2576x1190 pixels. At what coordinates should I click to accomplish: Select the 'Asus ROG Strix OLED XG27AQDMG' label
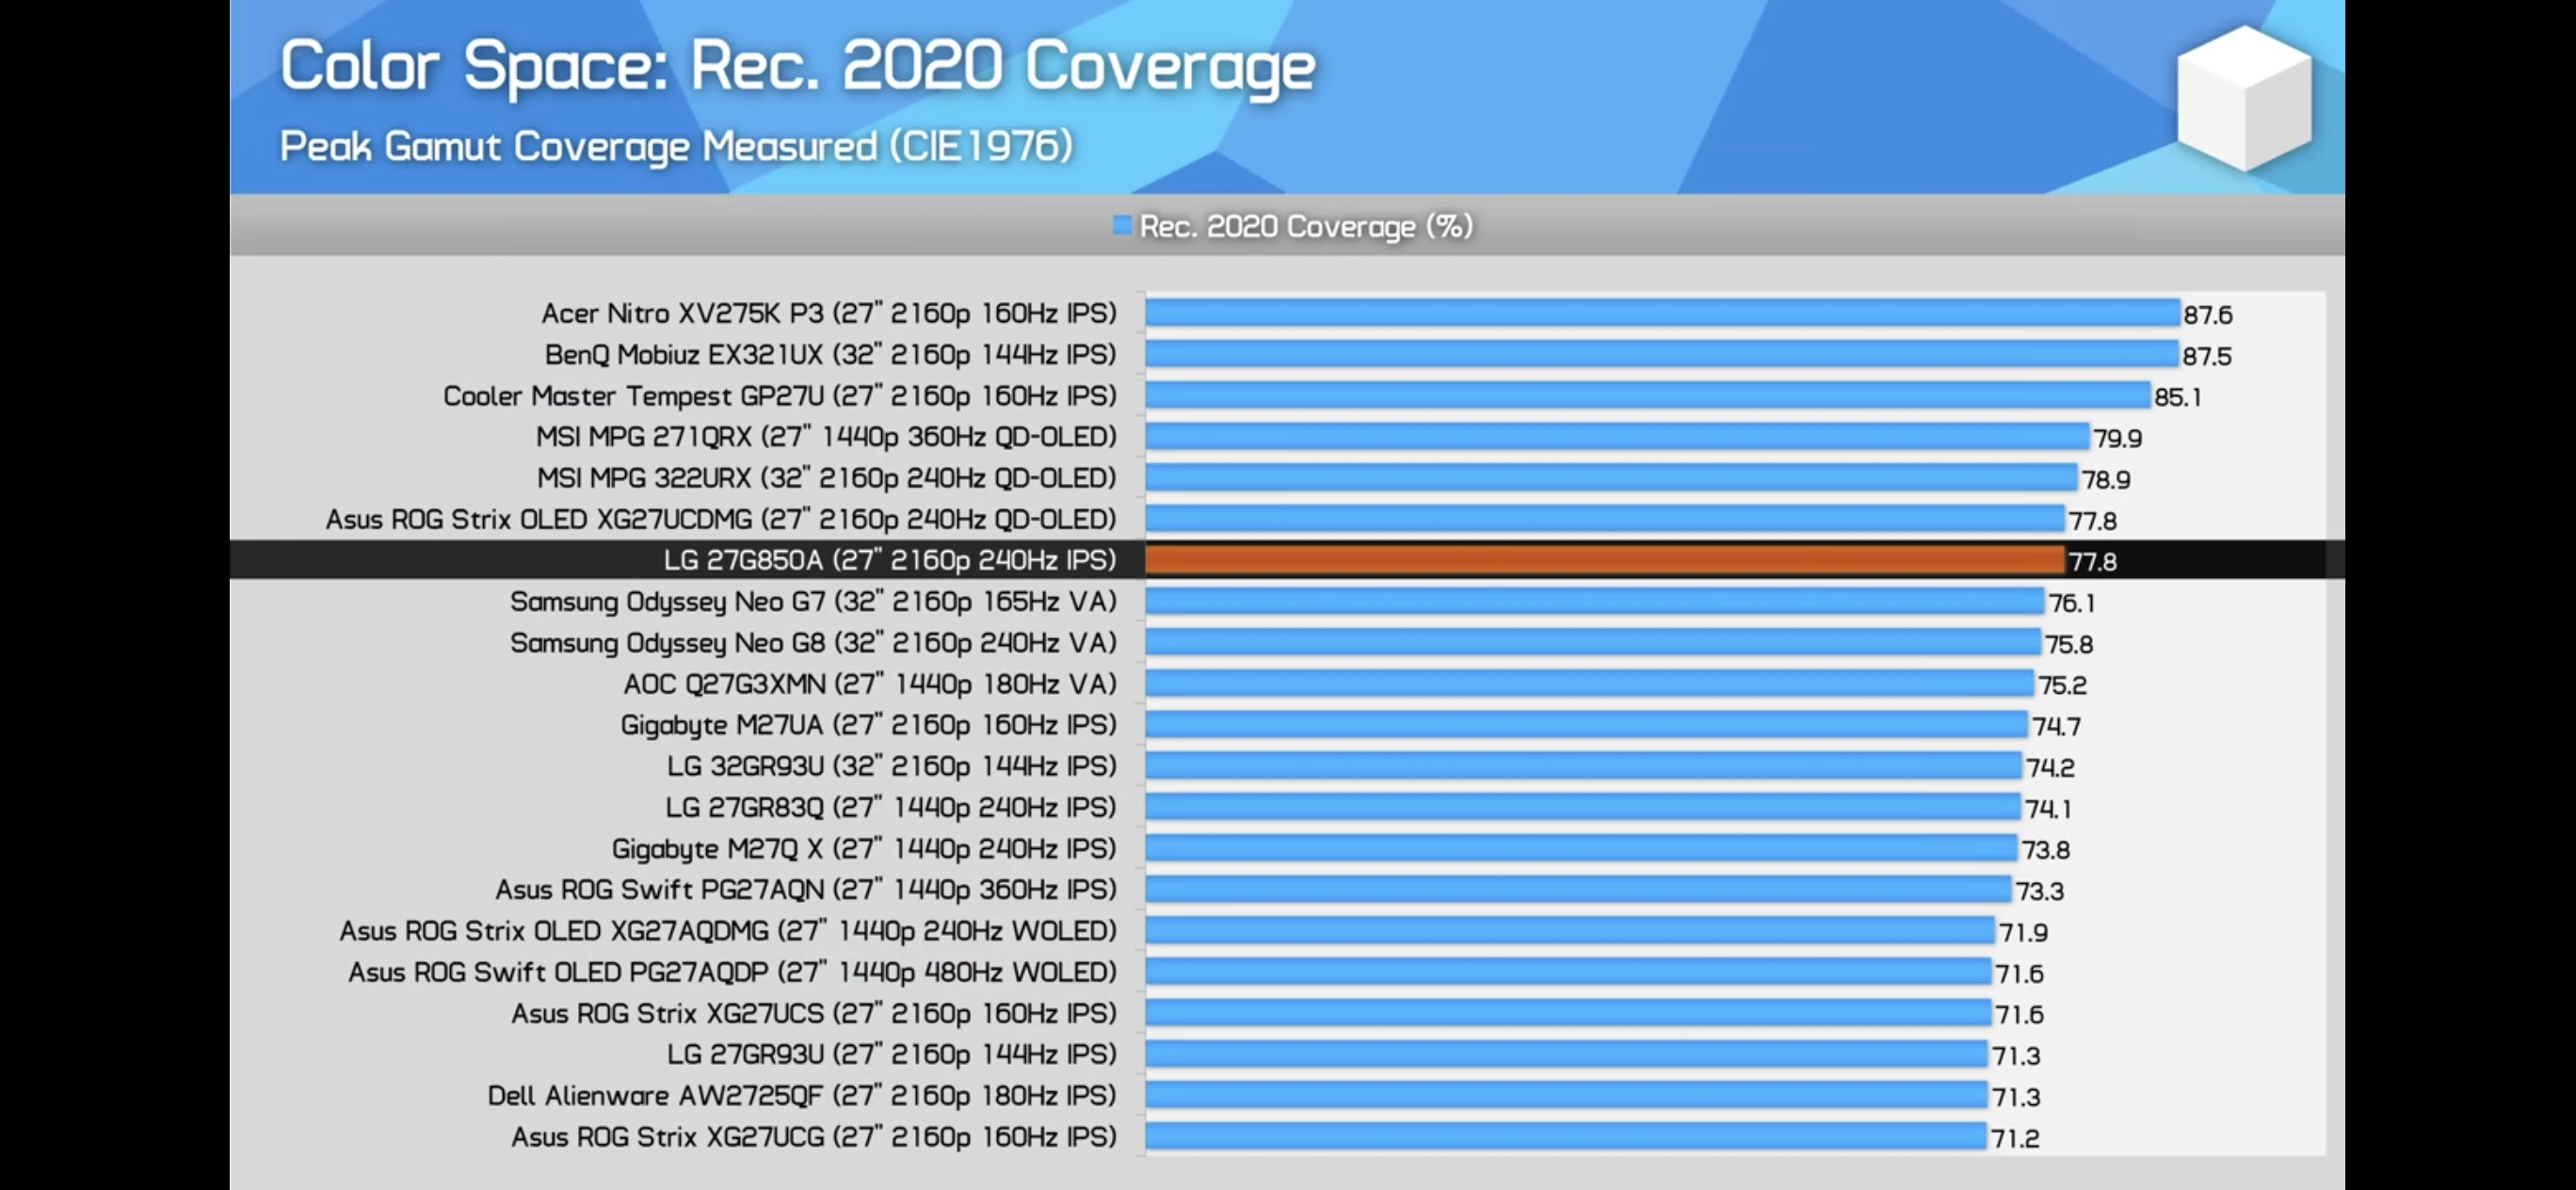[x=727, y=931]
